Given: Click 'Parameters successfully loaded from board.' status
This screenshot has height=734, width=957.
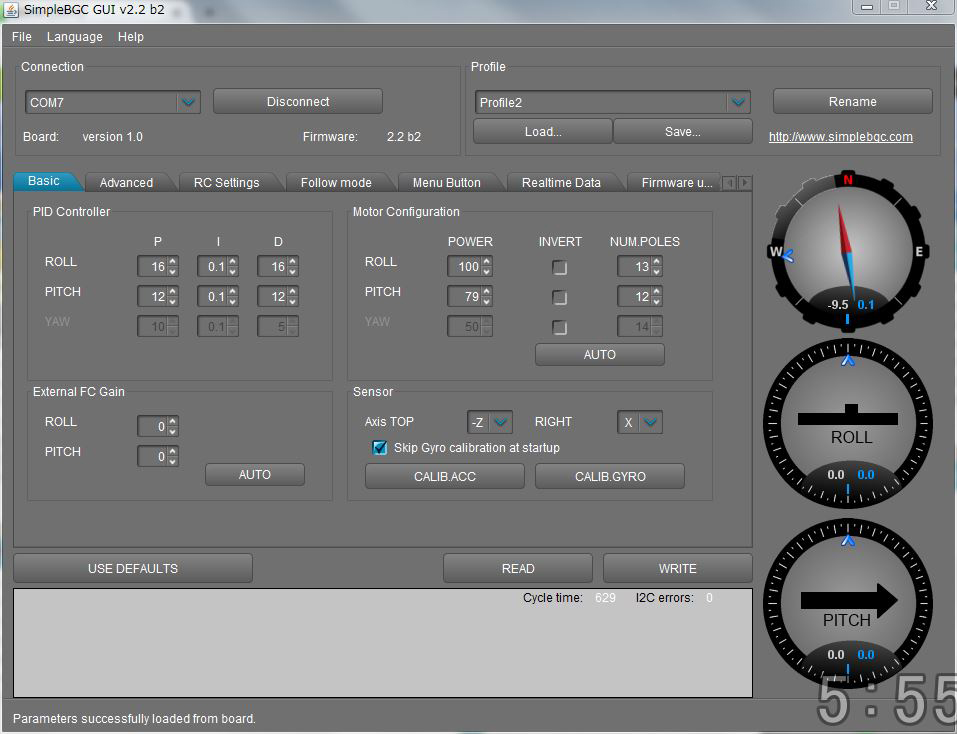Looking at the screenshot, I should click(x=134, y=718).
